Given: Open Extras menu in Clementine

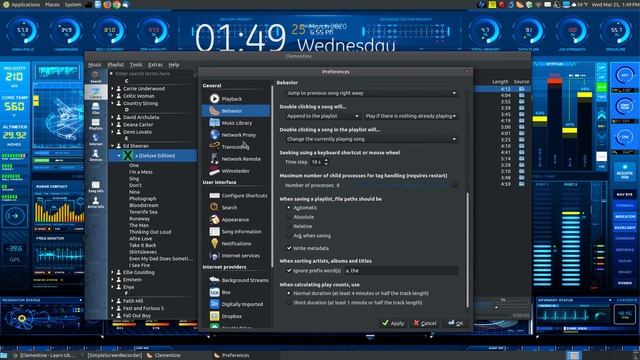Looking at the screenshot, I should point(155,65).
